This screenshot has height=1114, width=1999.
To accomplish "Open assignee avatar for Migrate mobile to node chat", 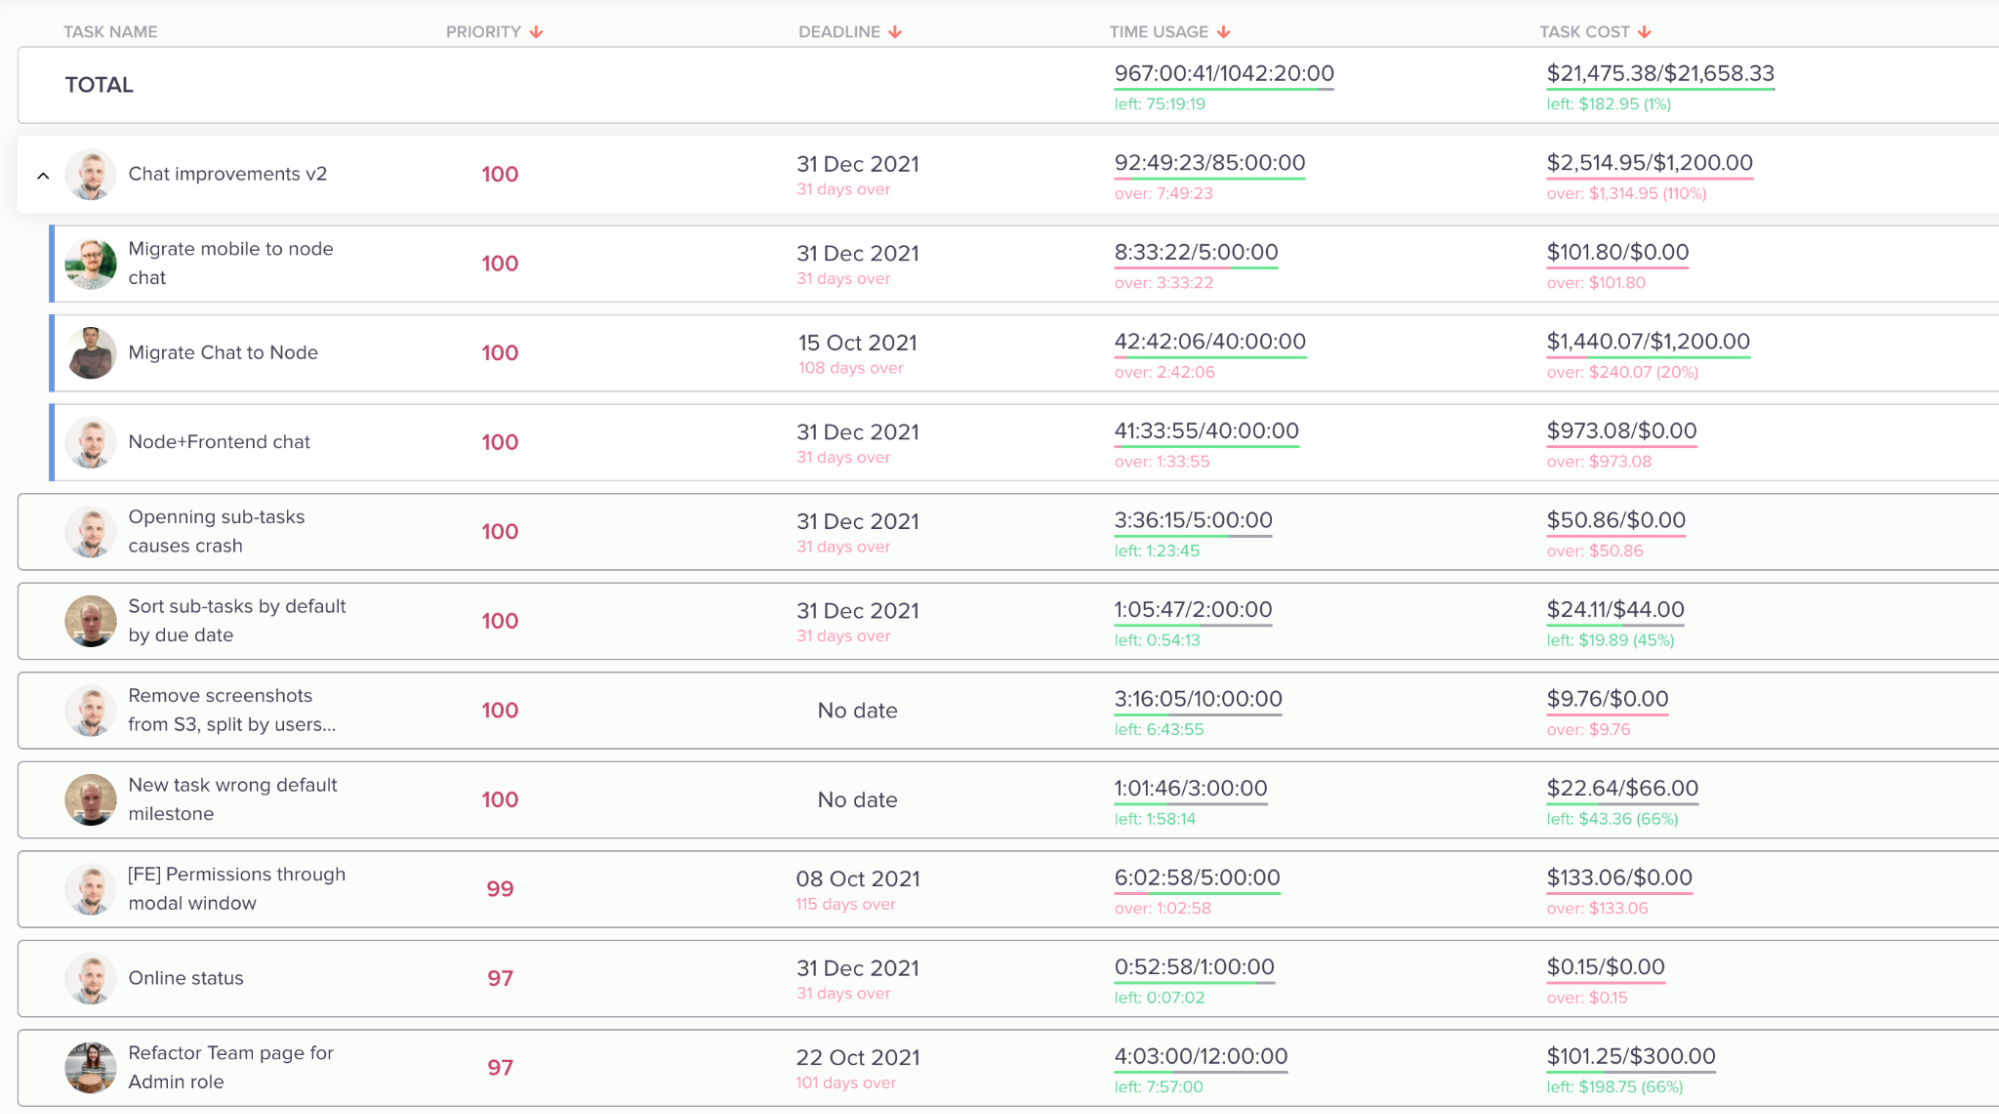I will click(x=91, y=264).
